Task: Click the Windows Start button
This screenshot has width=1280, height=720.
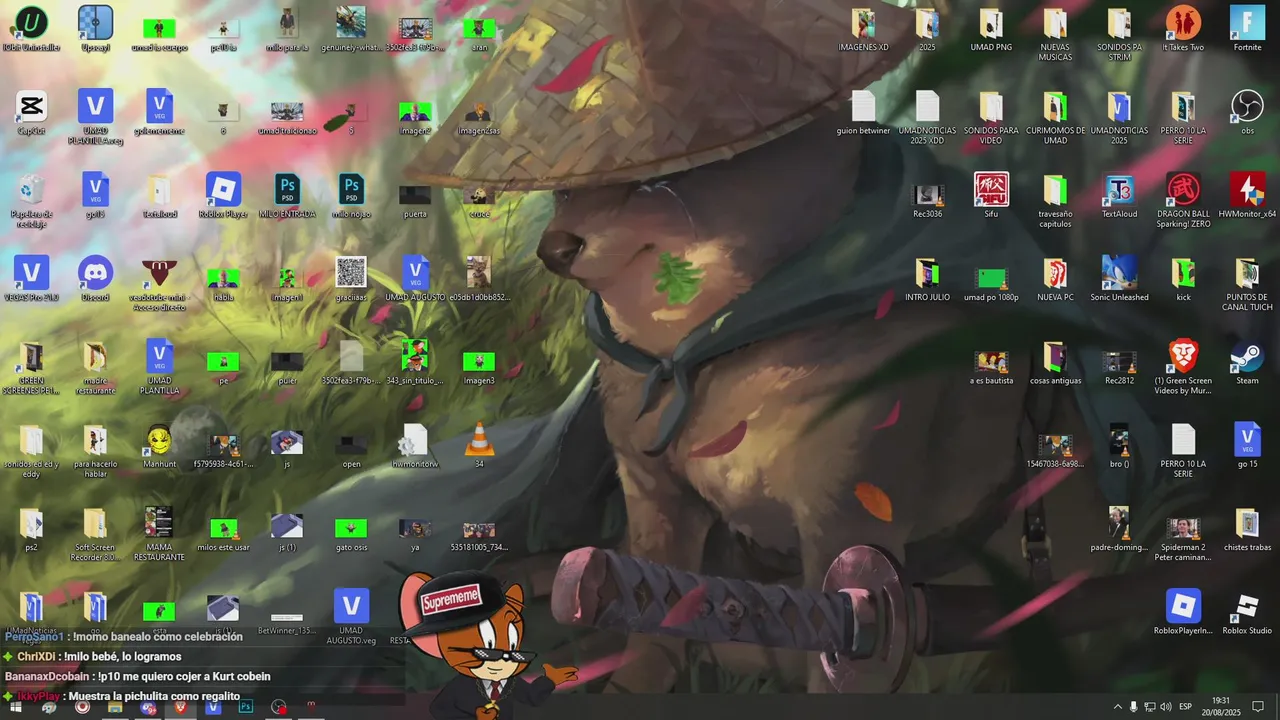Action: [16, 707]
